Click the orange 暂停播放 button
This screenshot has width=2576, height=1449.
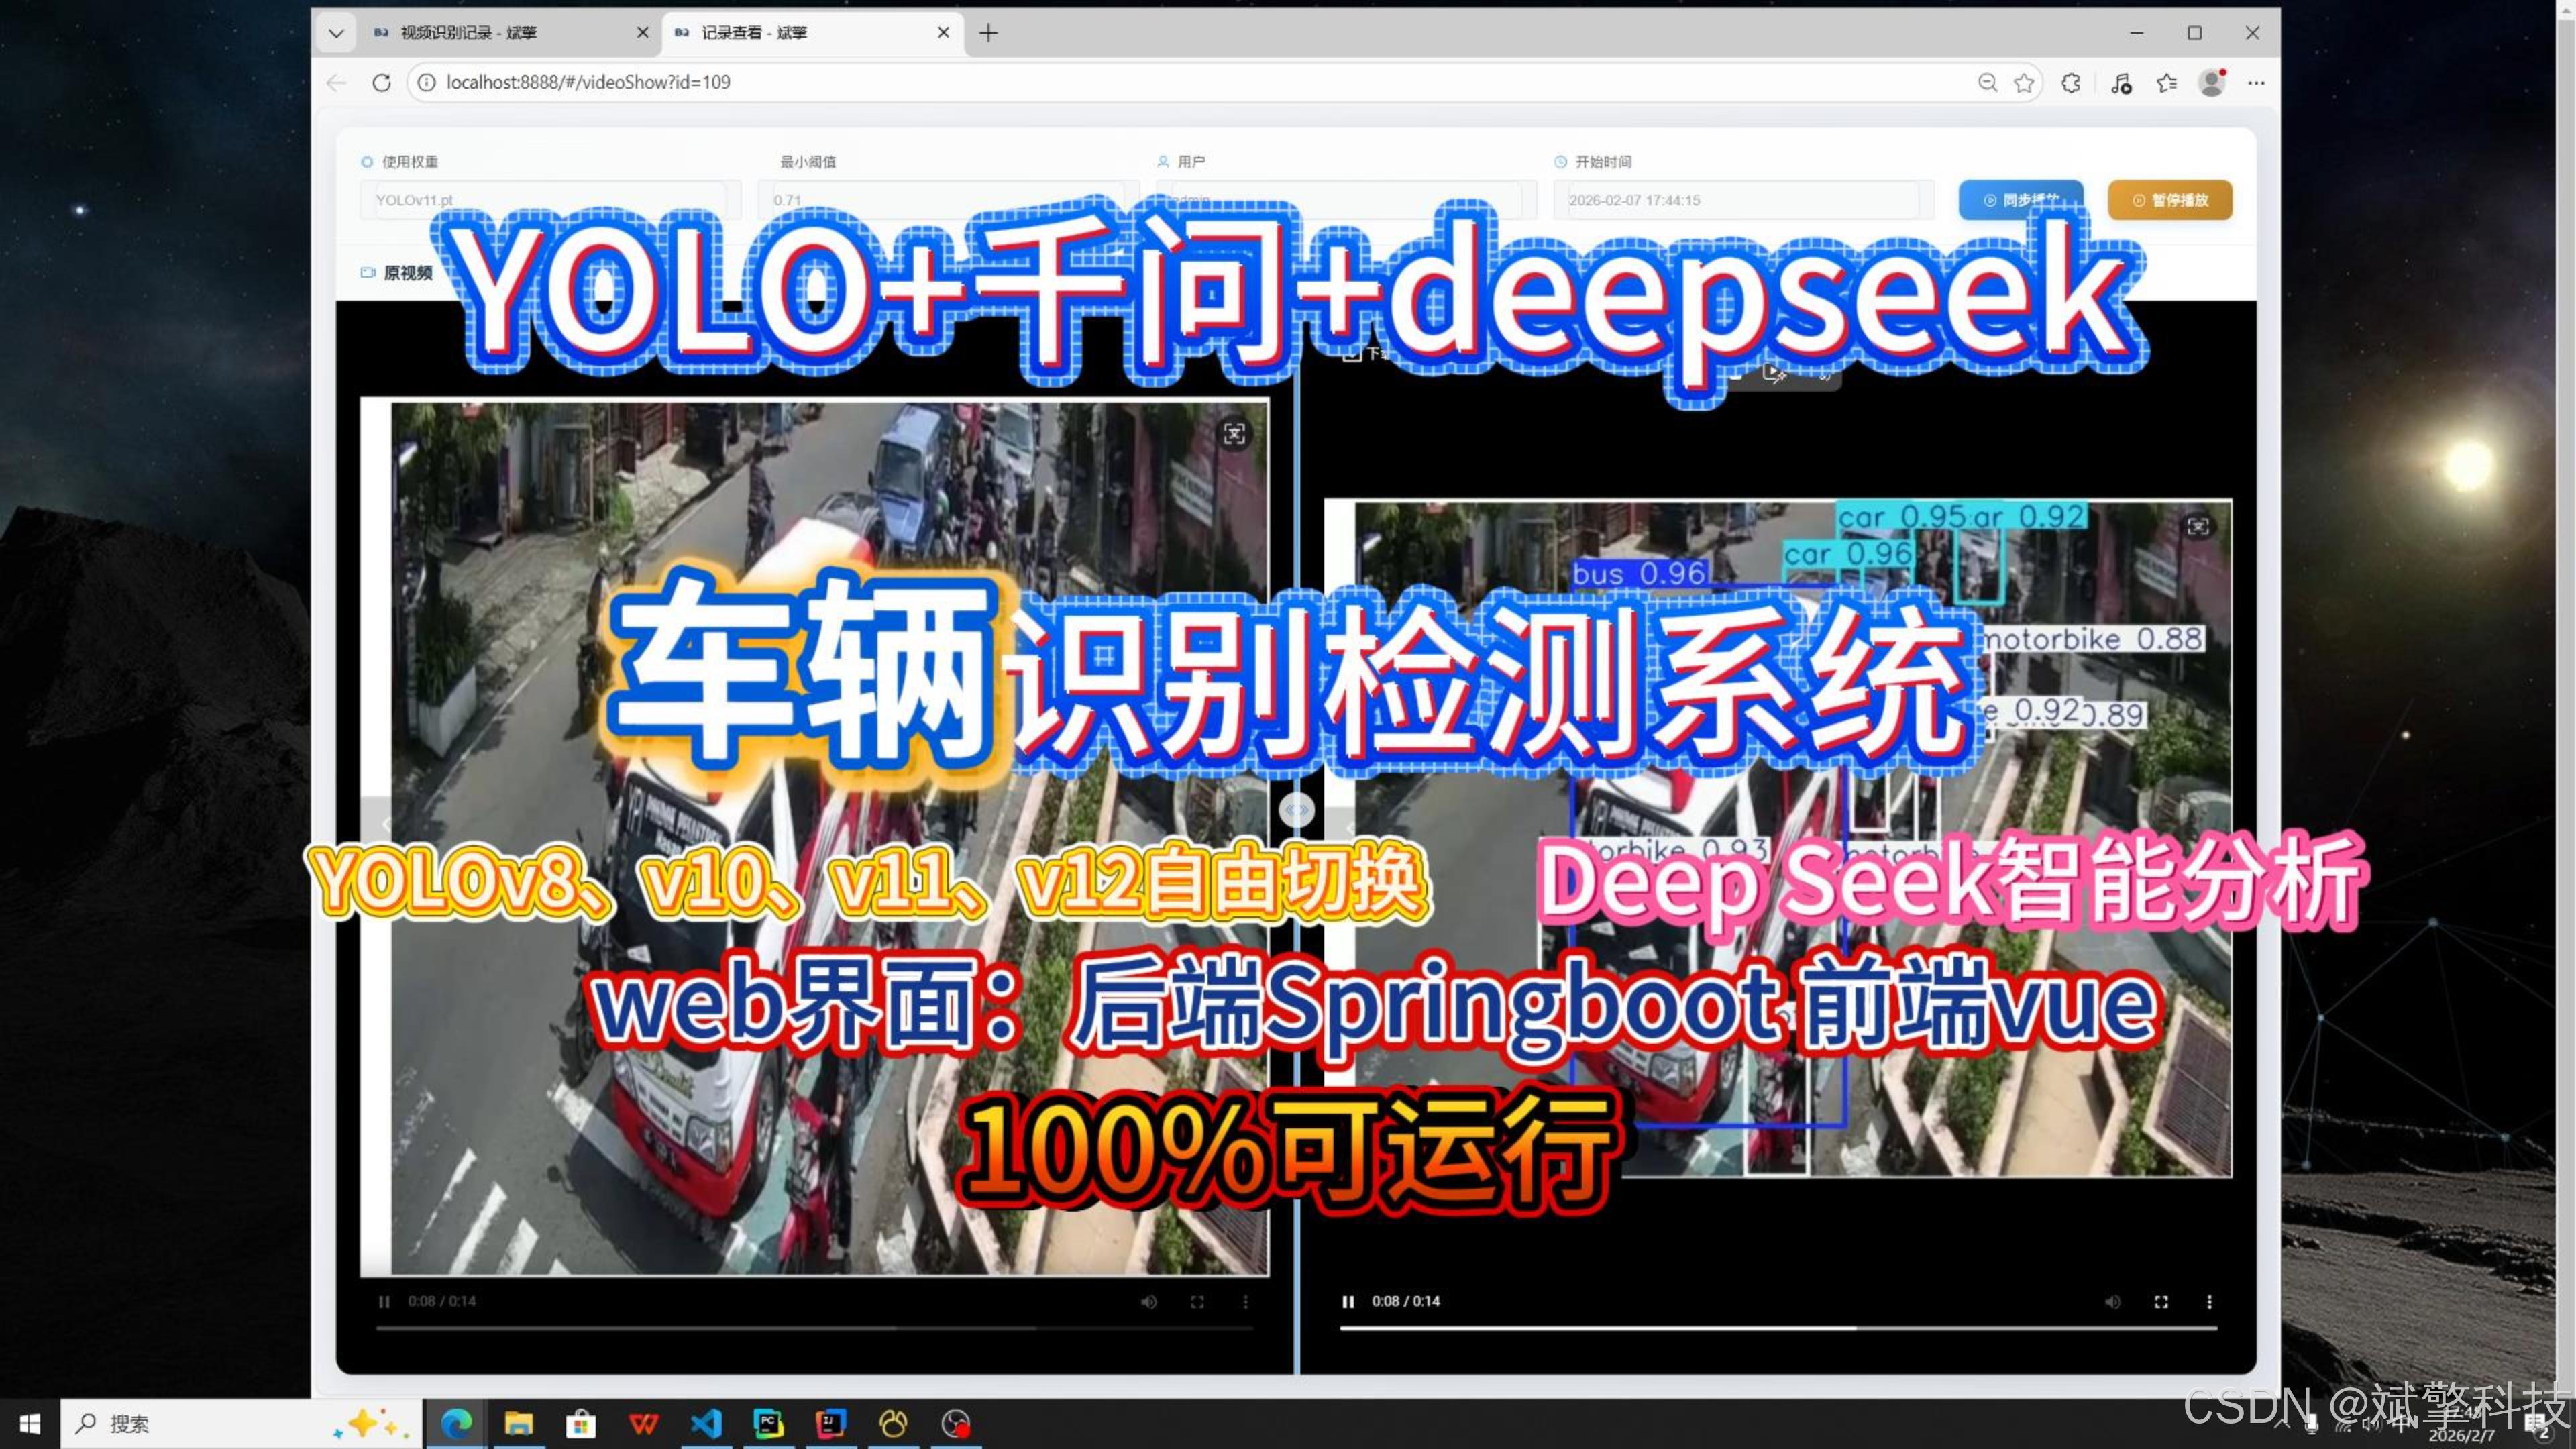(x=2169, y=200)
